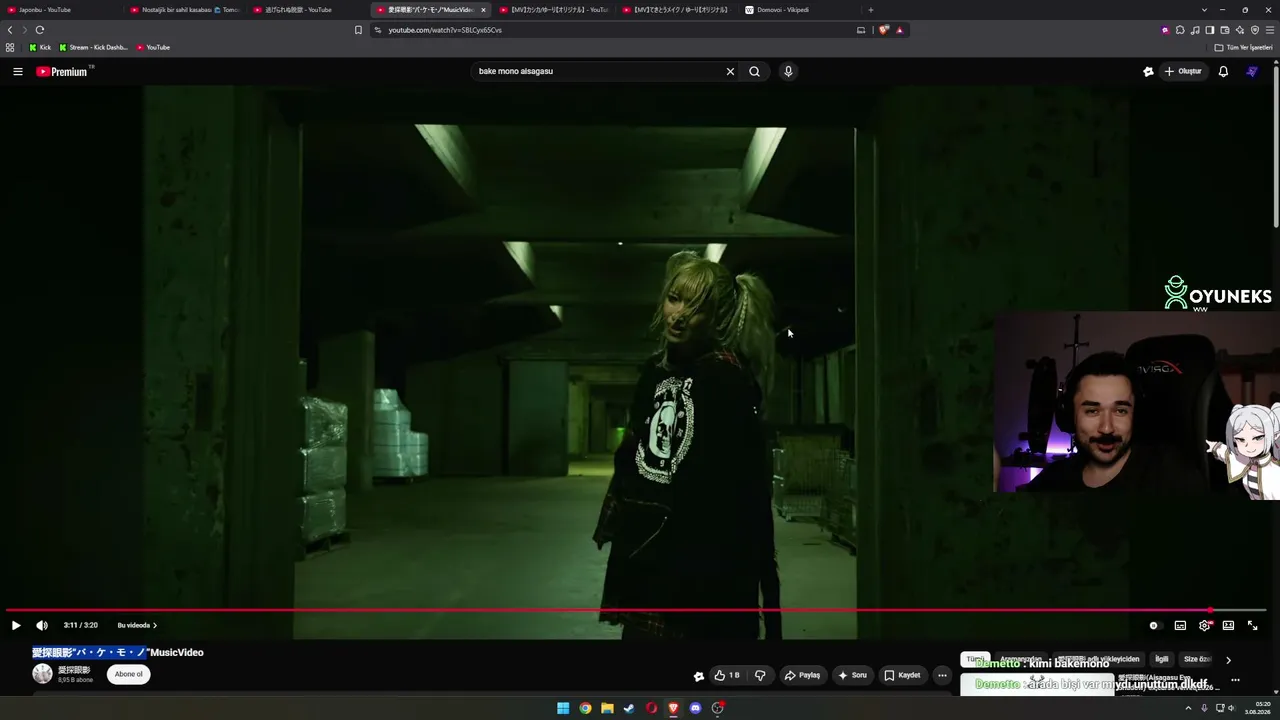Toggle the autoplay switch in player
This screenshot has width=1280, height=720.
click(1154, 625)
